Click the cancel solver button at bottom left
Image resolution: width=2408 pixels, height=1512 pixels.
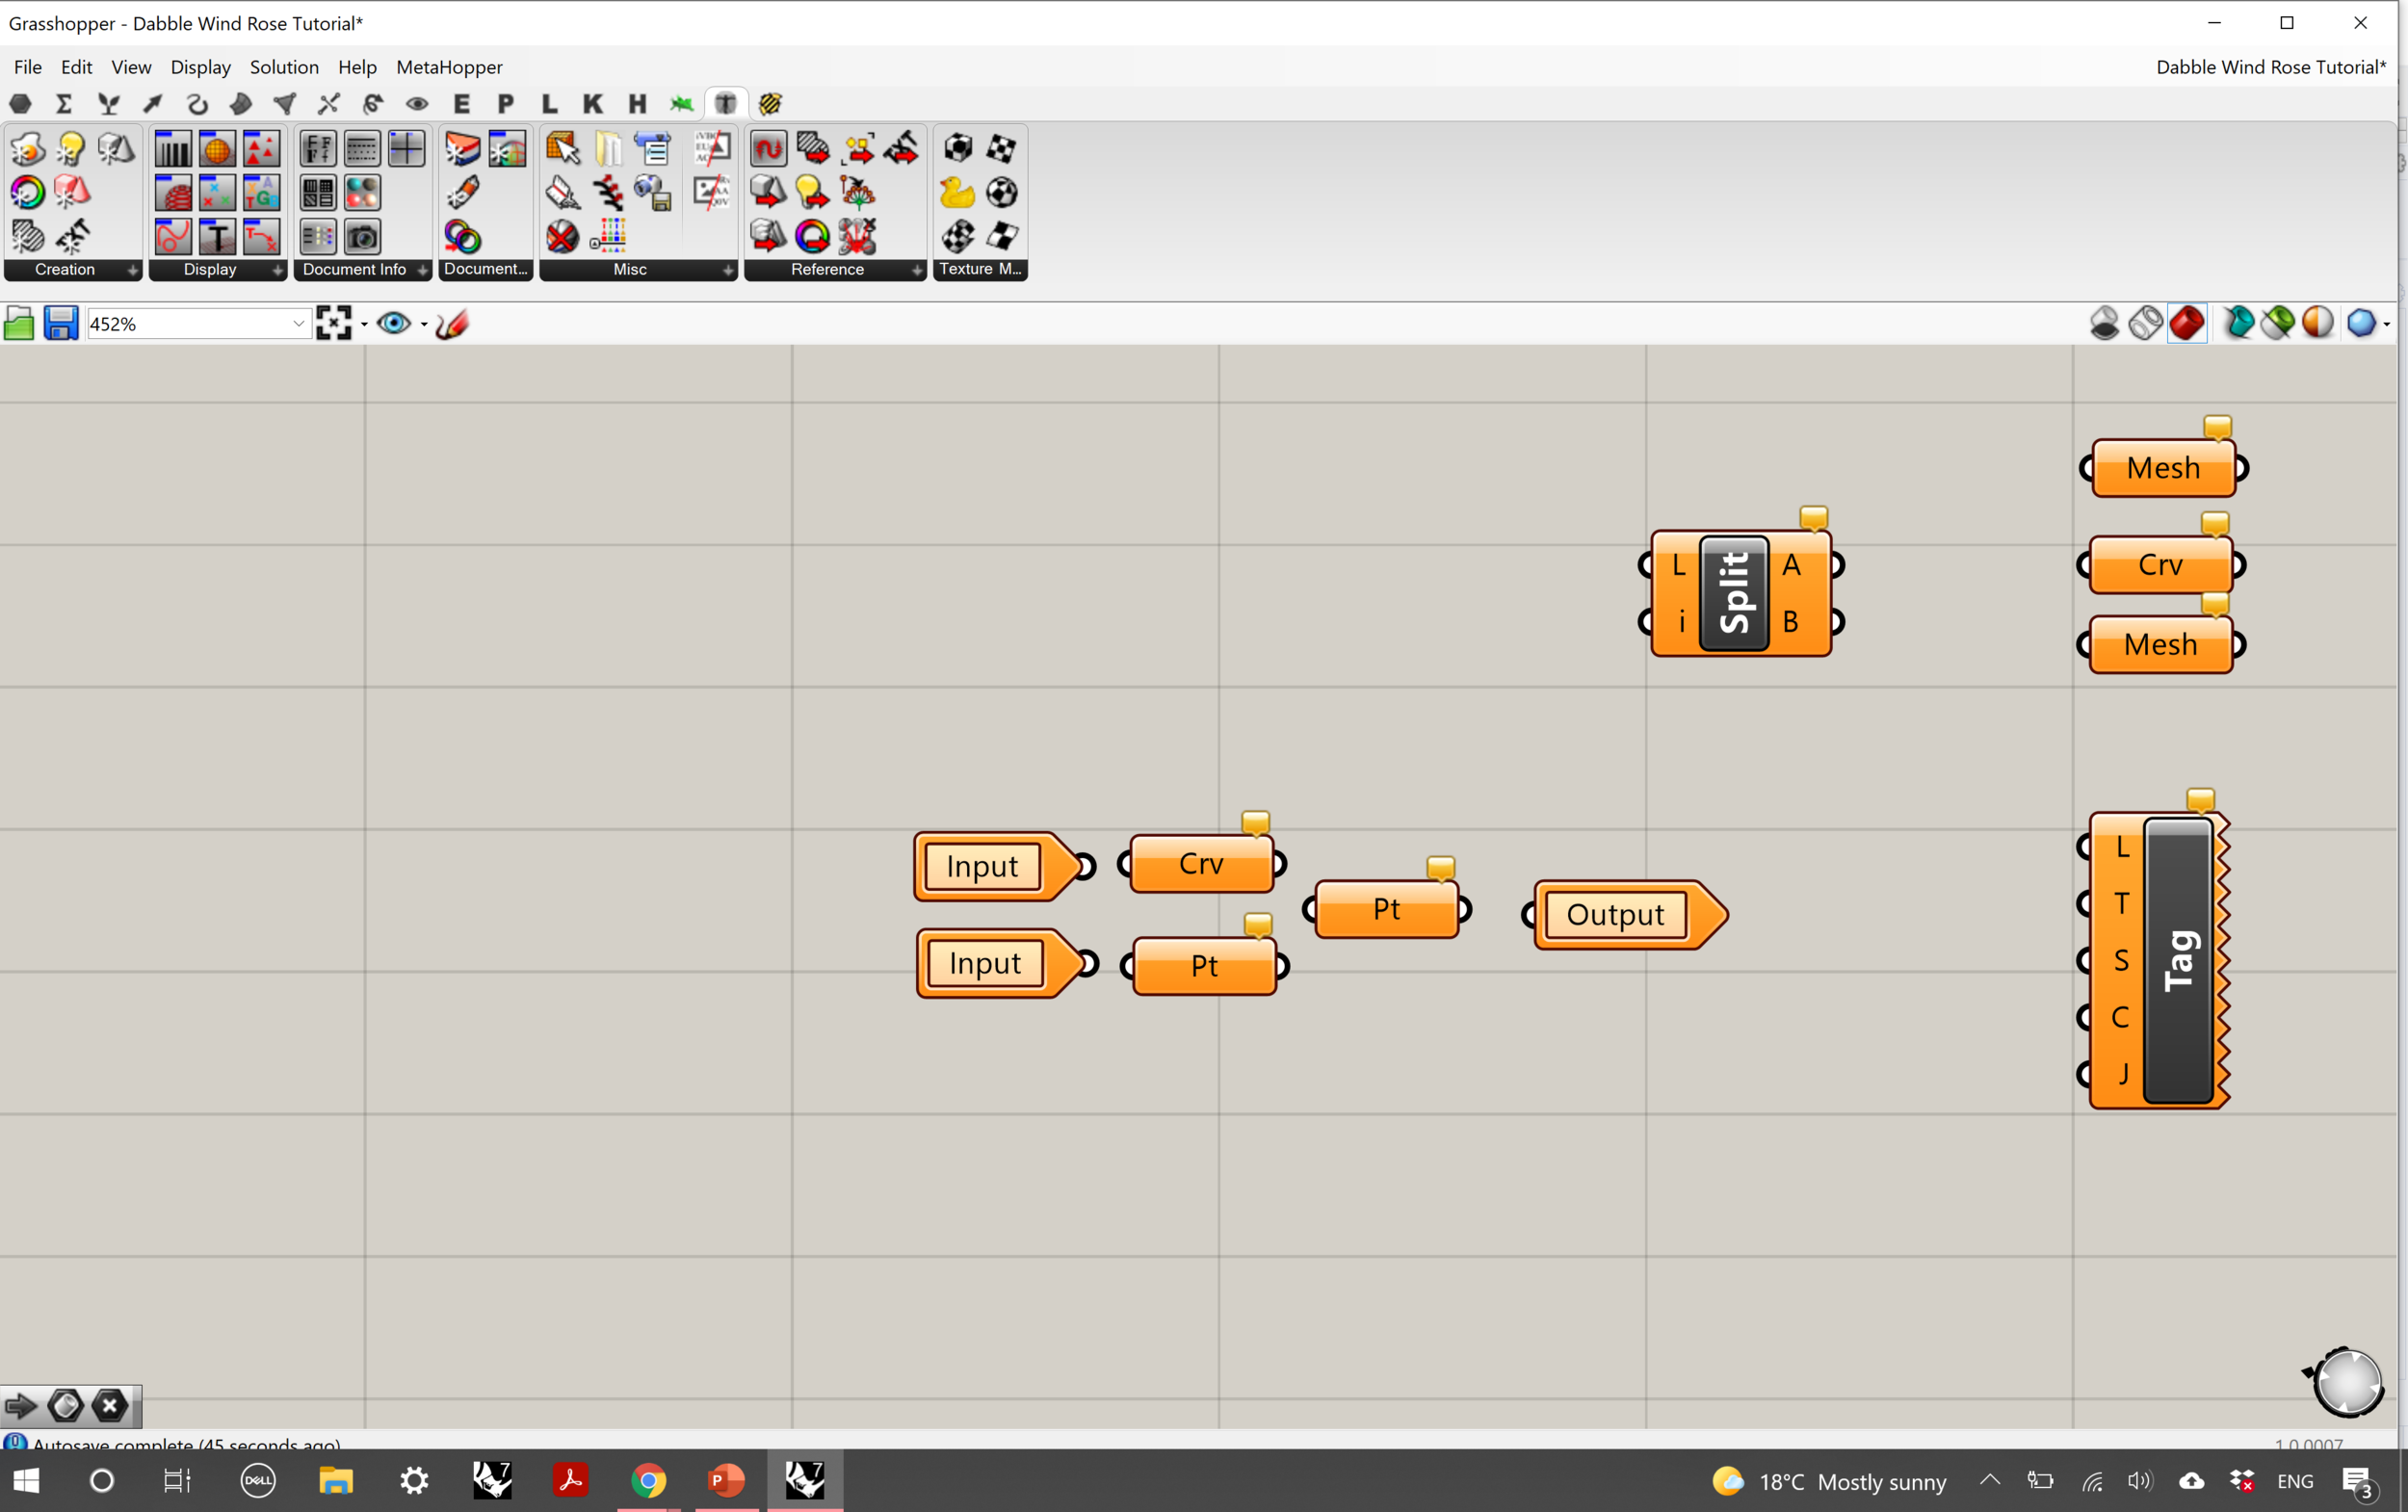110,1405
